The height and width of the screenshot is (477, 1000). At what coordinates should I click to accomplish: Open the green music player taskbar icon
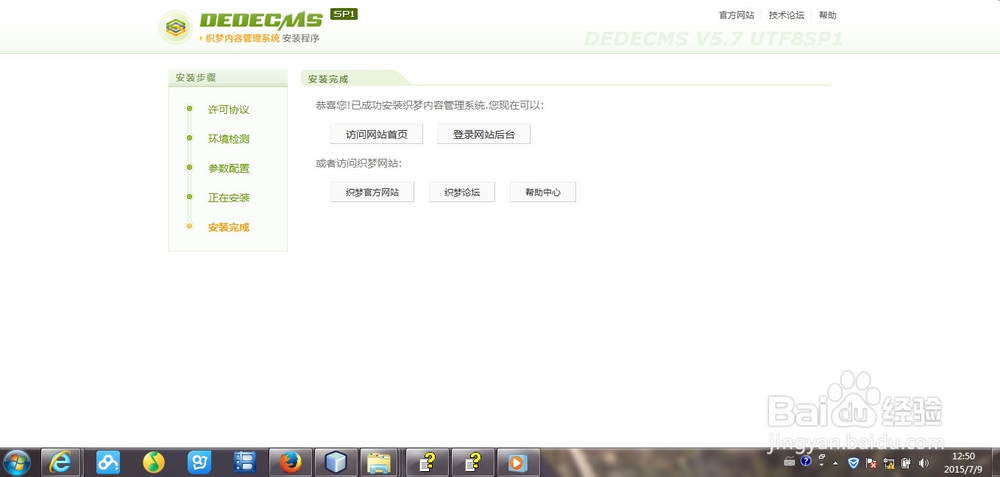pos(153,463)
